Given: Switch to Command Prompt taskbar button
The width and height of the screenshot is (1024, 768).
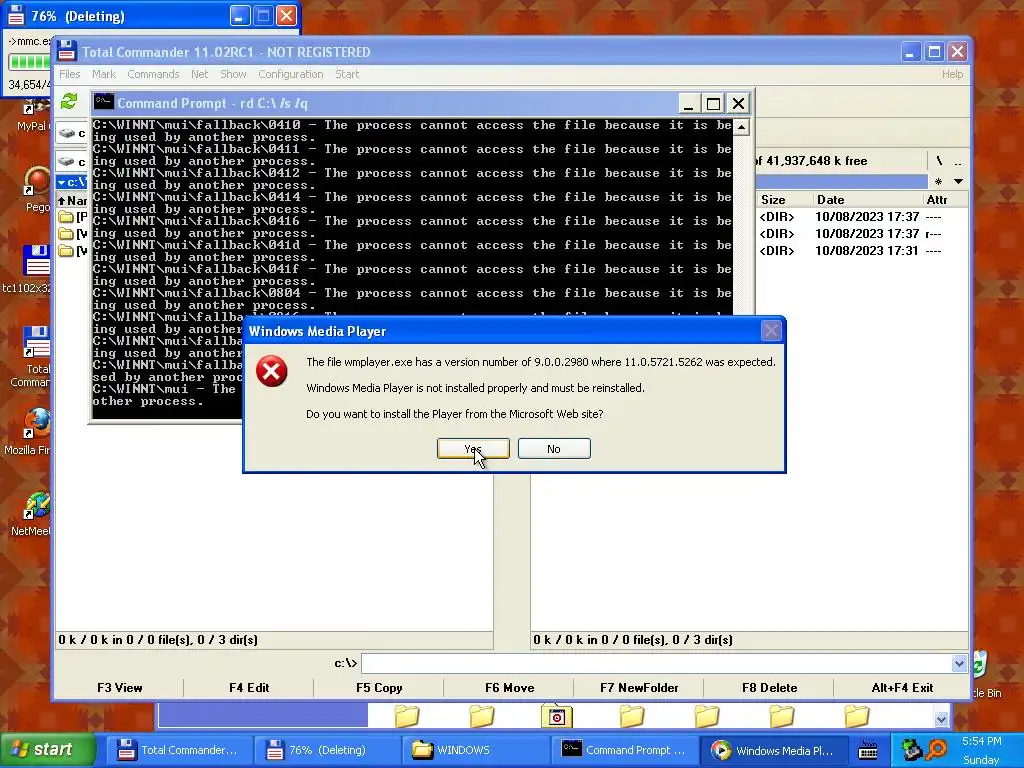Looking at the screenshot, I should (x=624, y=750).
